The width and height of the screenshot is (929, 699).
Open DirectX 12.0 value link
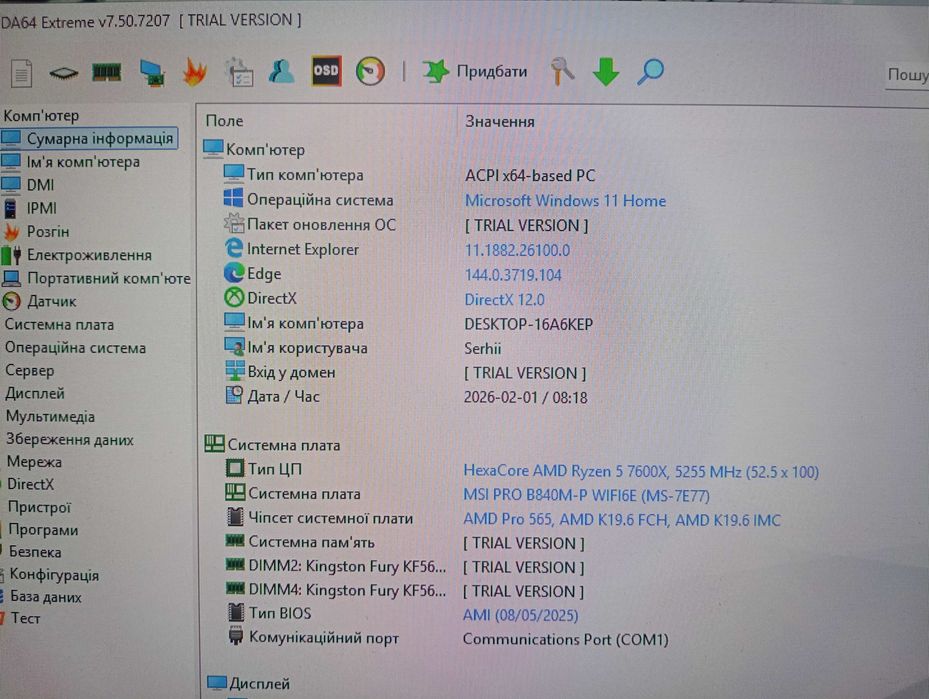pyautogui.click(x=504, y=300)
